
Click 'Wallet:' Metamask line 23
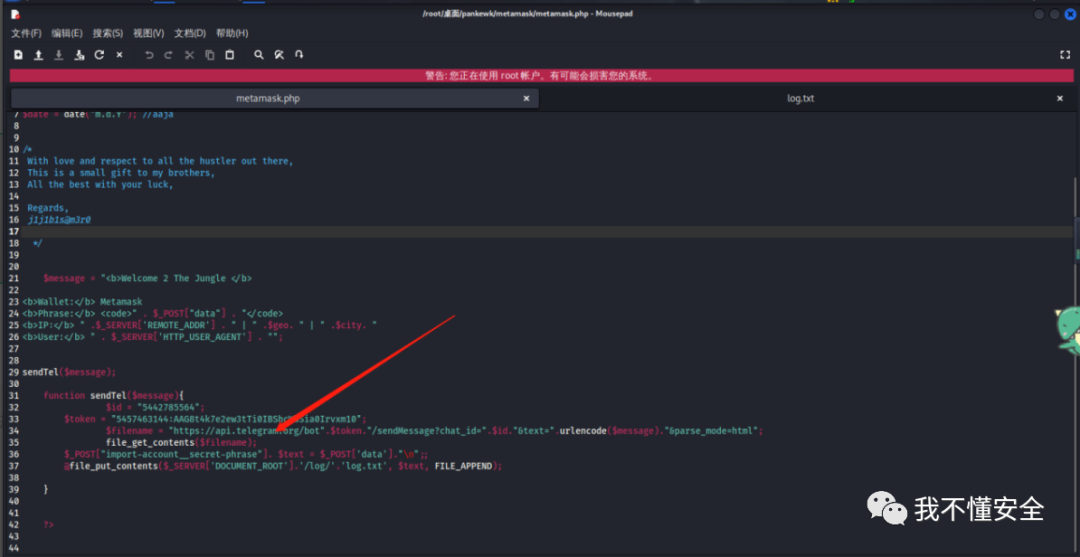coord(82,302)
